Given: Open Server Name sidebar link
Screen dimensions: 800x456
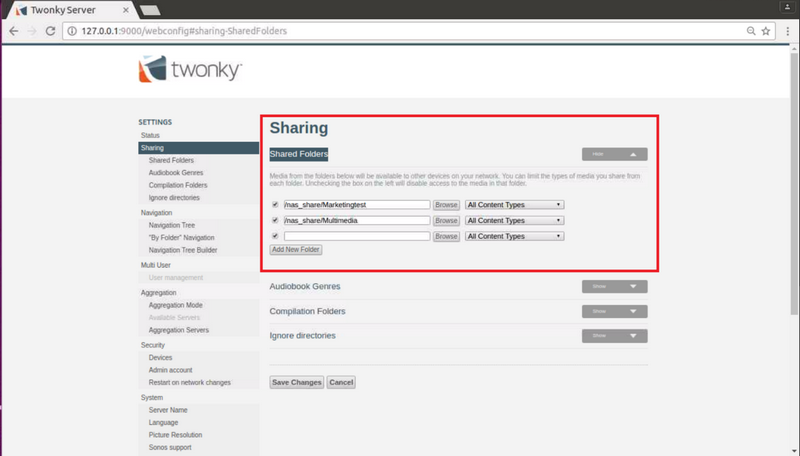Looking at the screenshot, I should pos(168,410).
